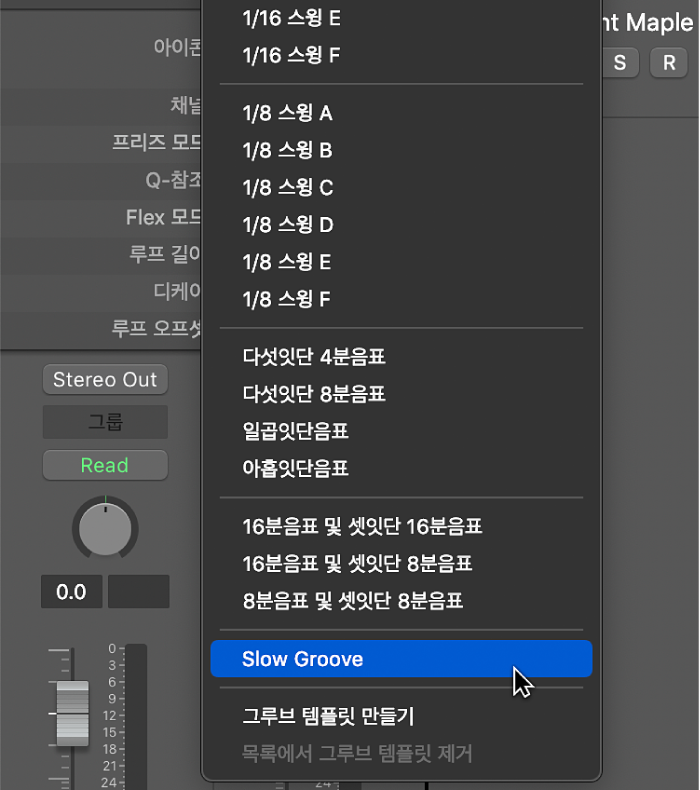Click the 디케이 inspector row
Screen dimensions: 700x790
point(101,291)
